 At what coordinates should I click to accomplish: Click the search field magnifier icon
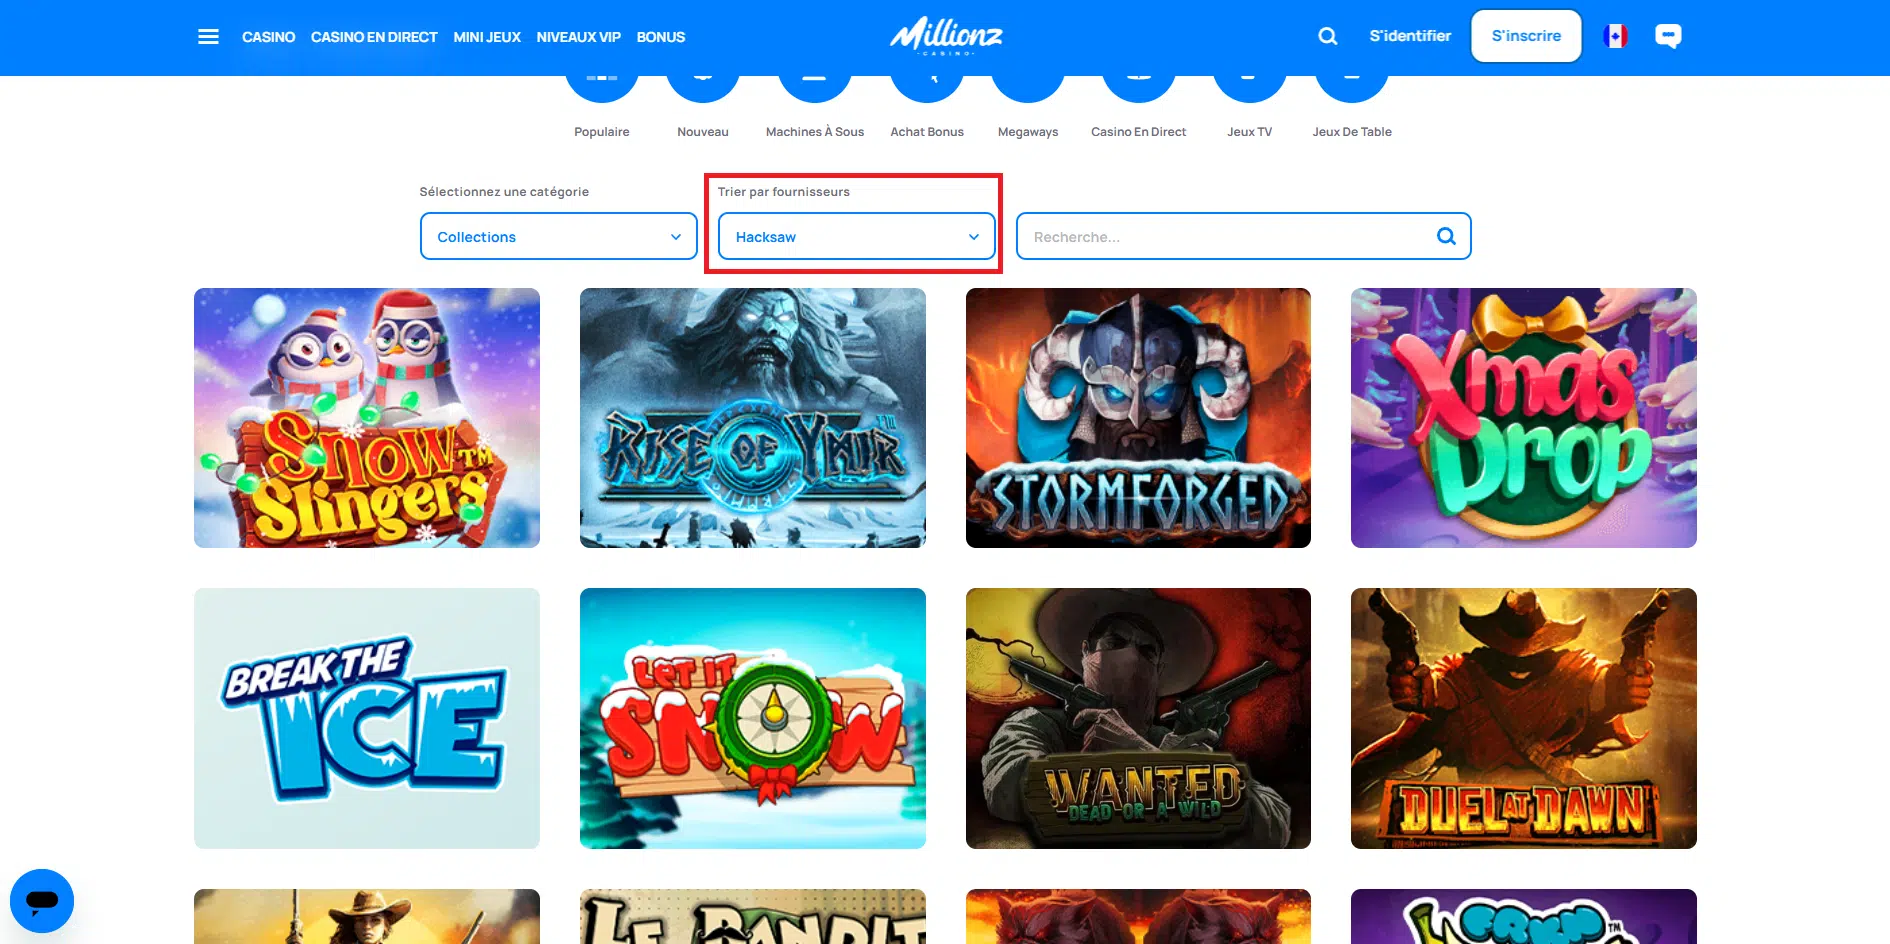coord(1446,236)
